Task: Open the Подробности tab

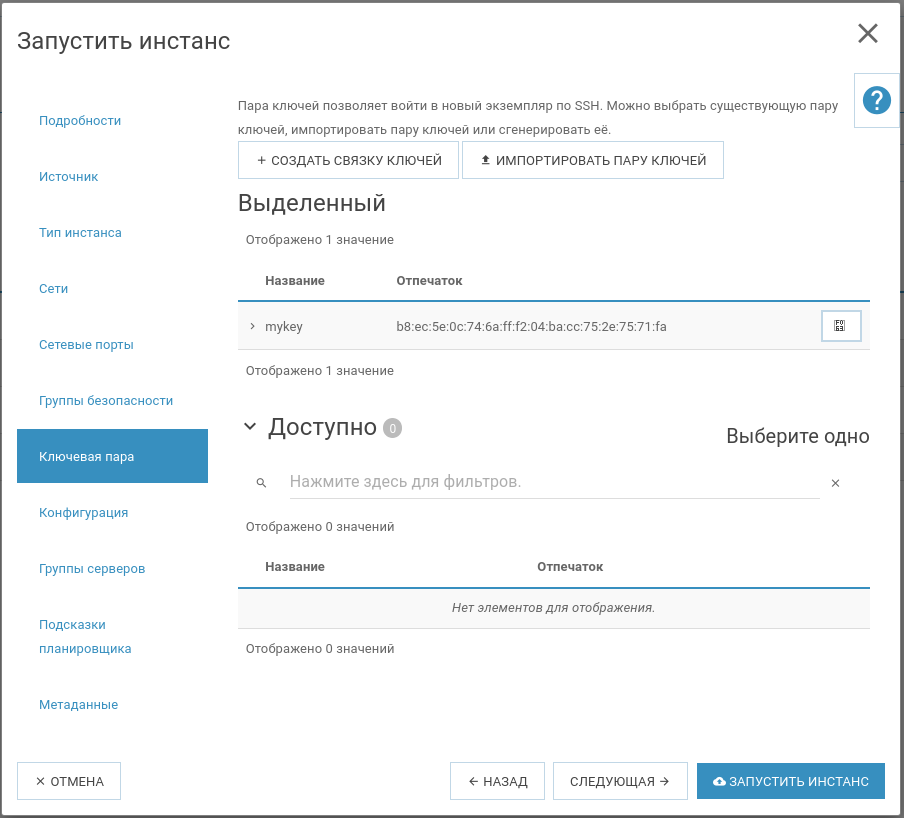Action: 80,121
